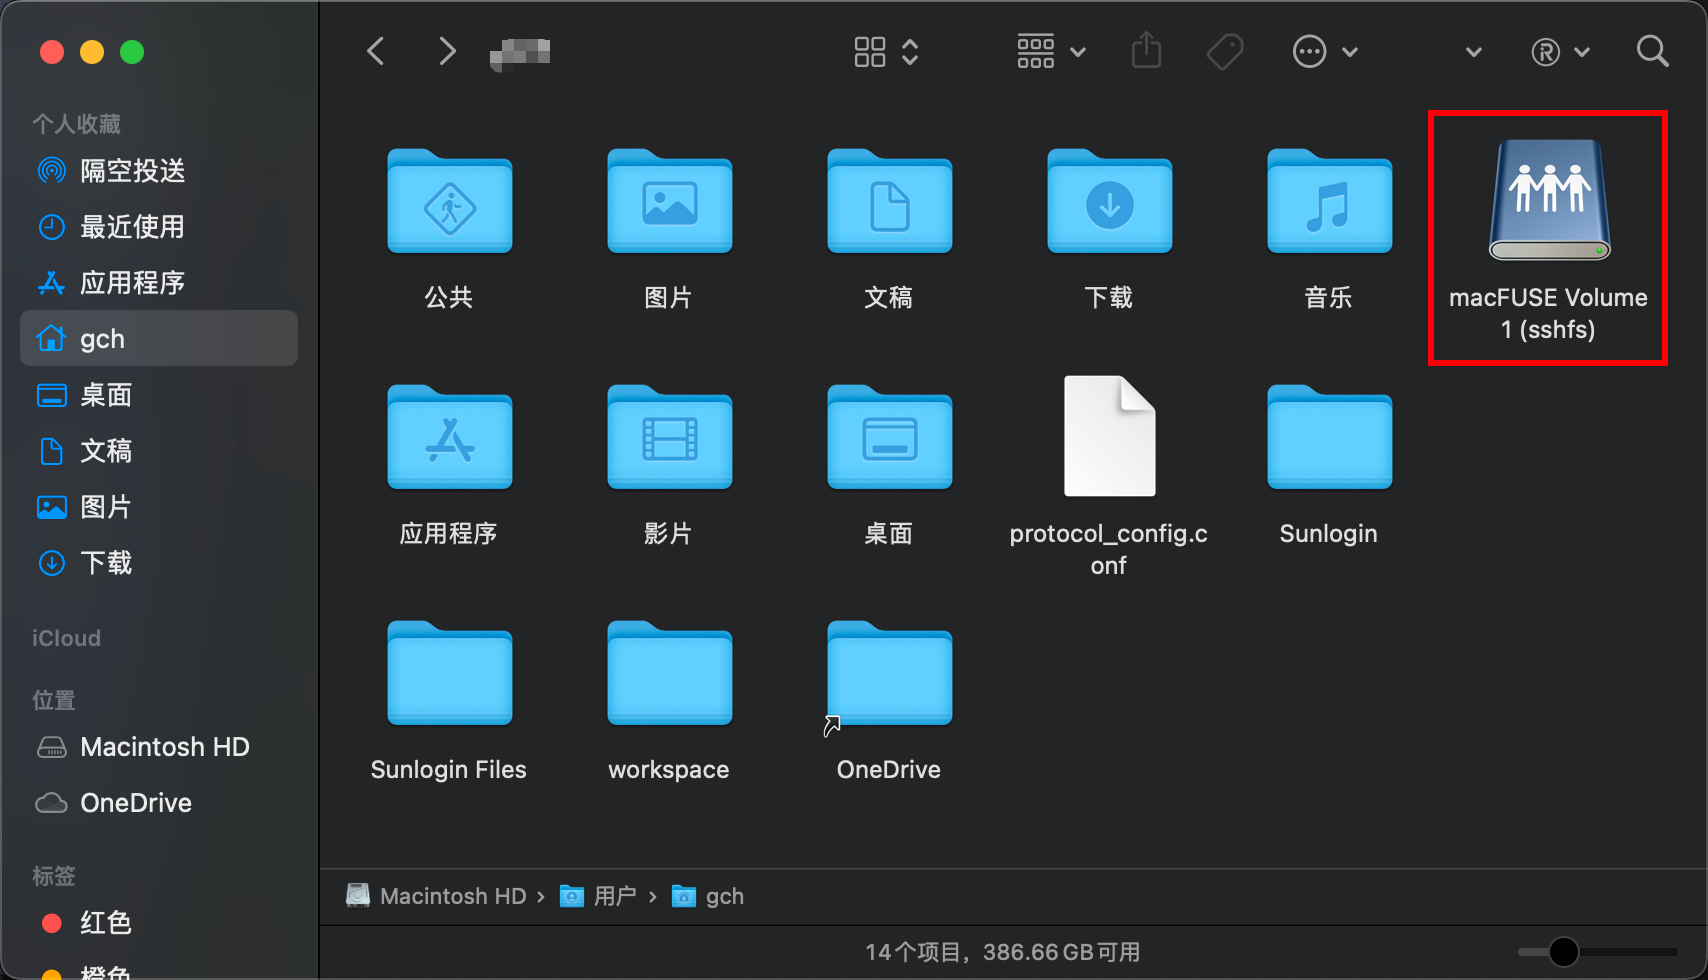Go forward with the right arrow button

(x=447, y=51)
